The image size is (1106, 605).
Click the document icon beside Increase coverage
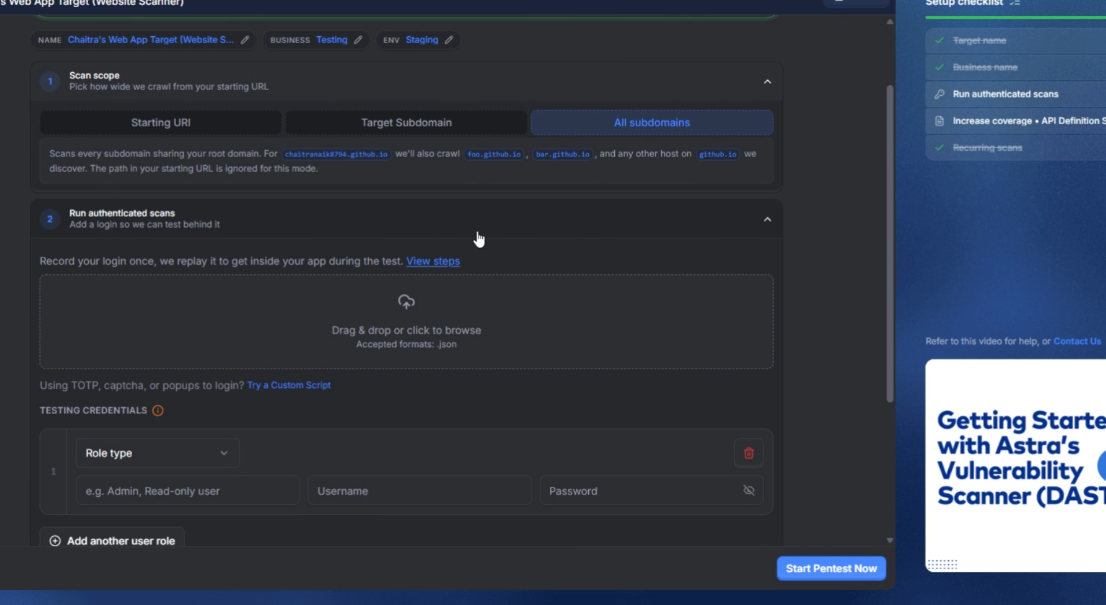(940, 121)
